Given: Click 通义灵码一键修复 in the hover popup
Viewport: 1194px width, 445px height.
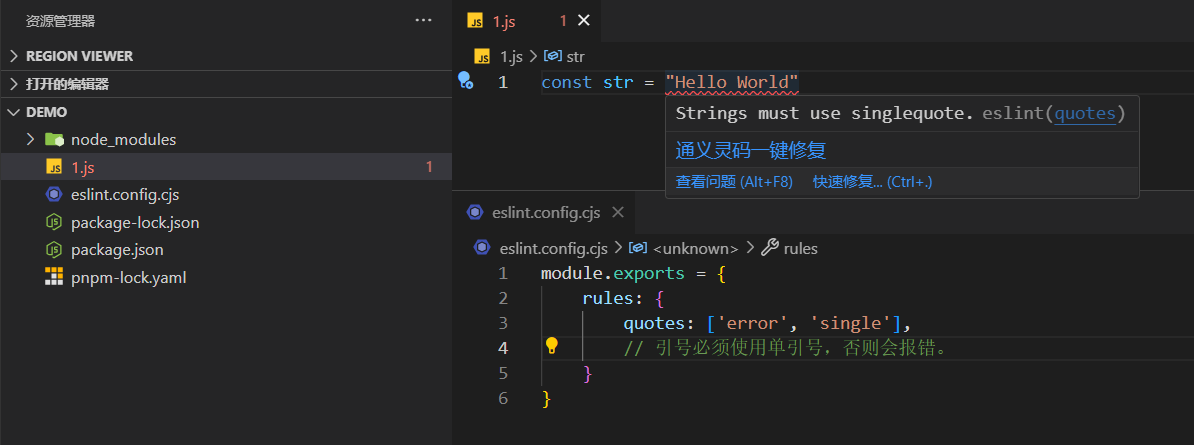Looking at the screenshot, I should coord(751,150).
